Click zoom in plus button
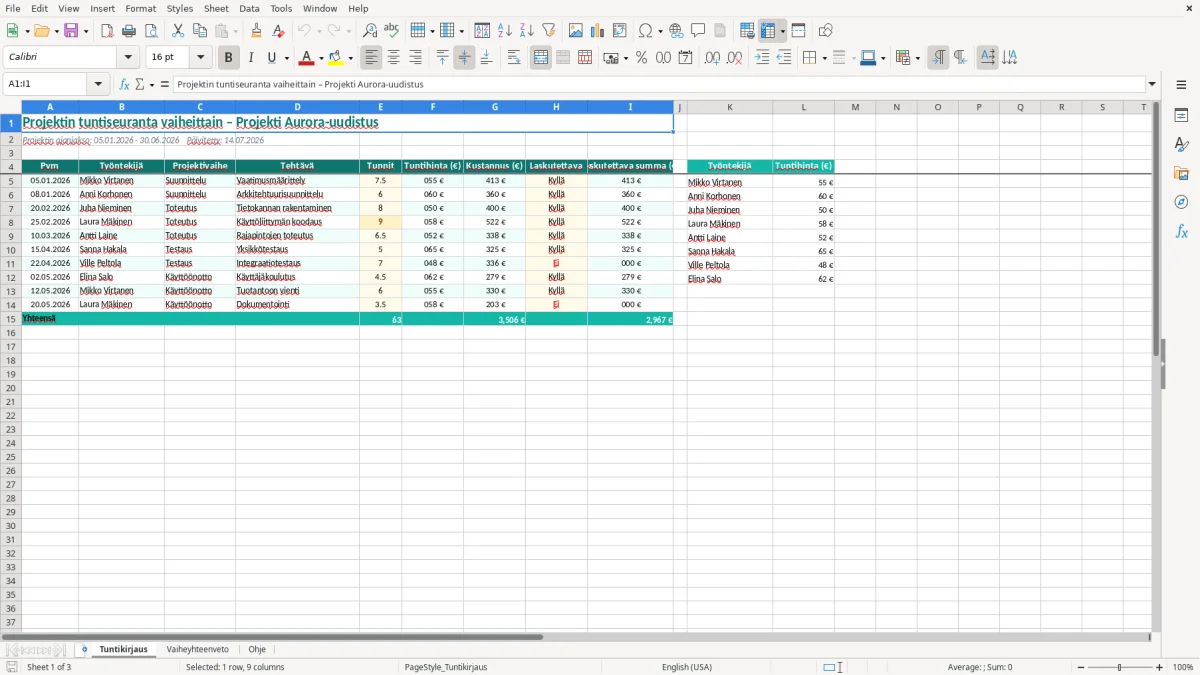 [1160, 667]
